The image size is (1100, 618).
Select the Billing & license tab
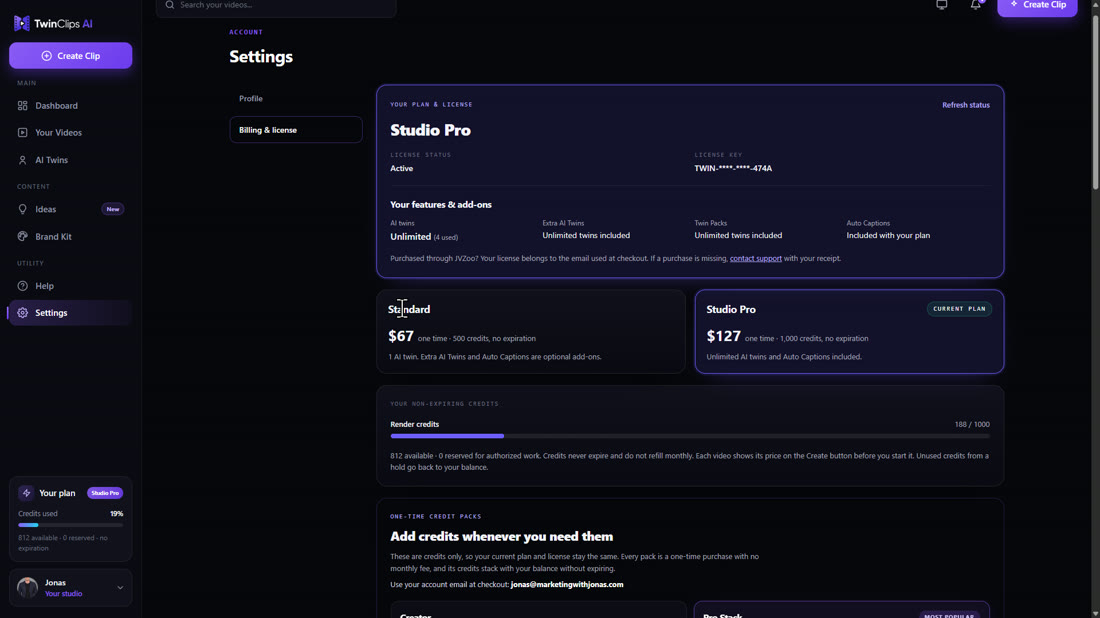[x=295, y=130]
